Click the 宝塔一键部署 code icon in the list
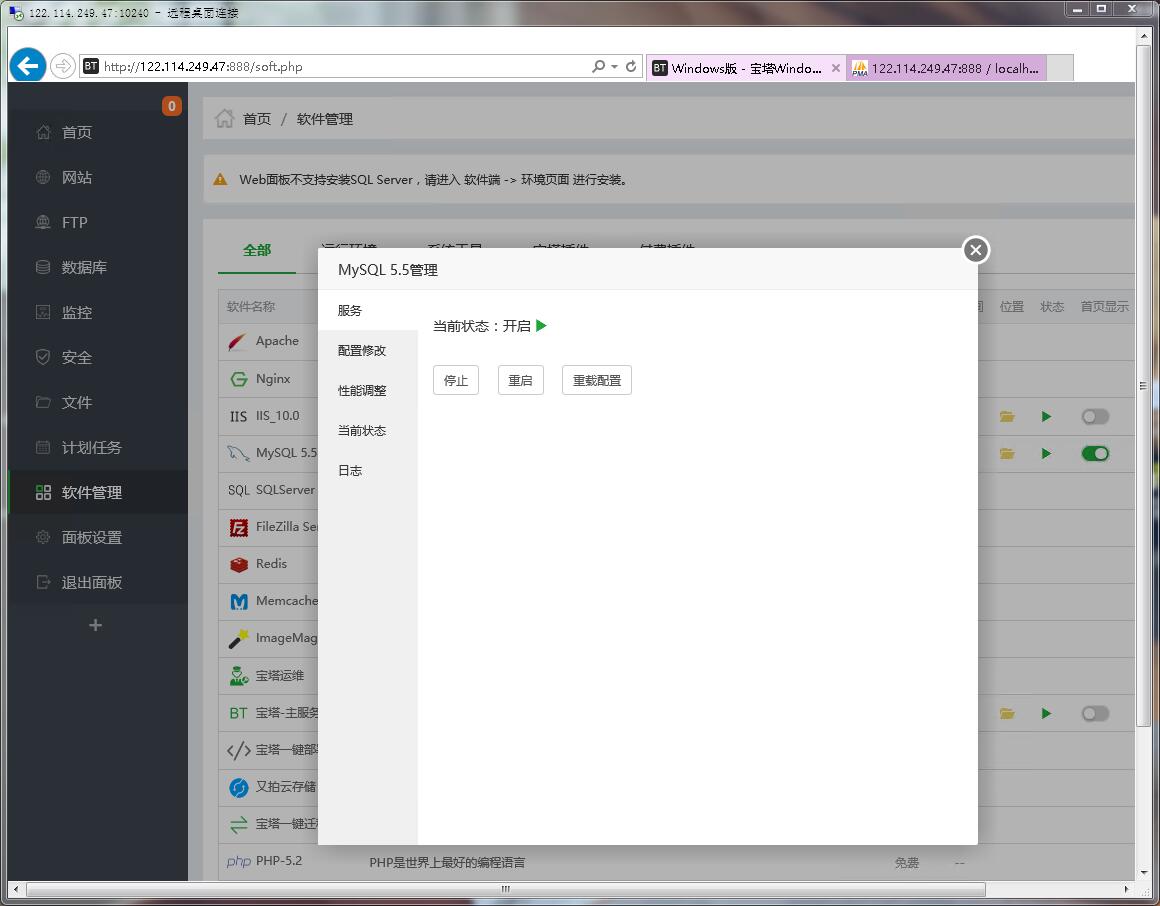This screenshot has width=1160, height=906. [x=238, y=751]
